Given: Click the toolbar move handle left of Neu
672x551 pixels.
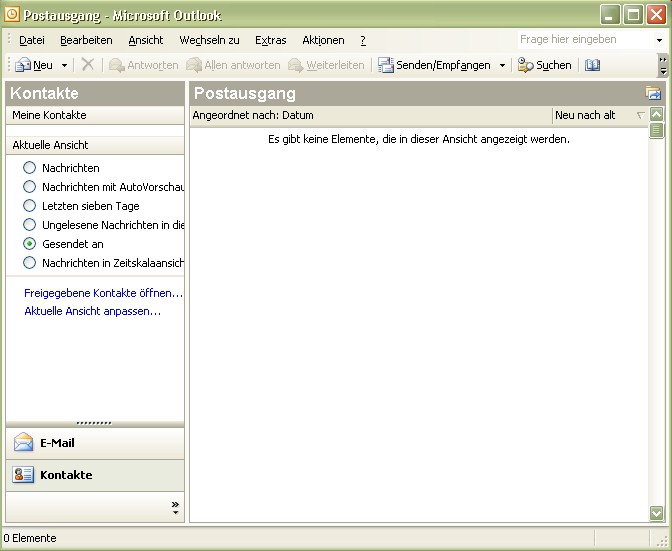Looking at the screenshot, I should click(x=9, y=65).
